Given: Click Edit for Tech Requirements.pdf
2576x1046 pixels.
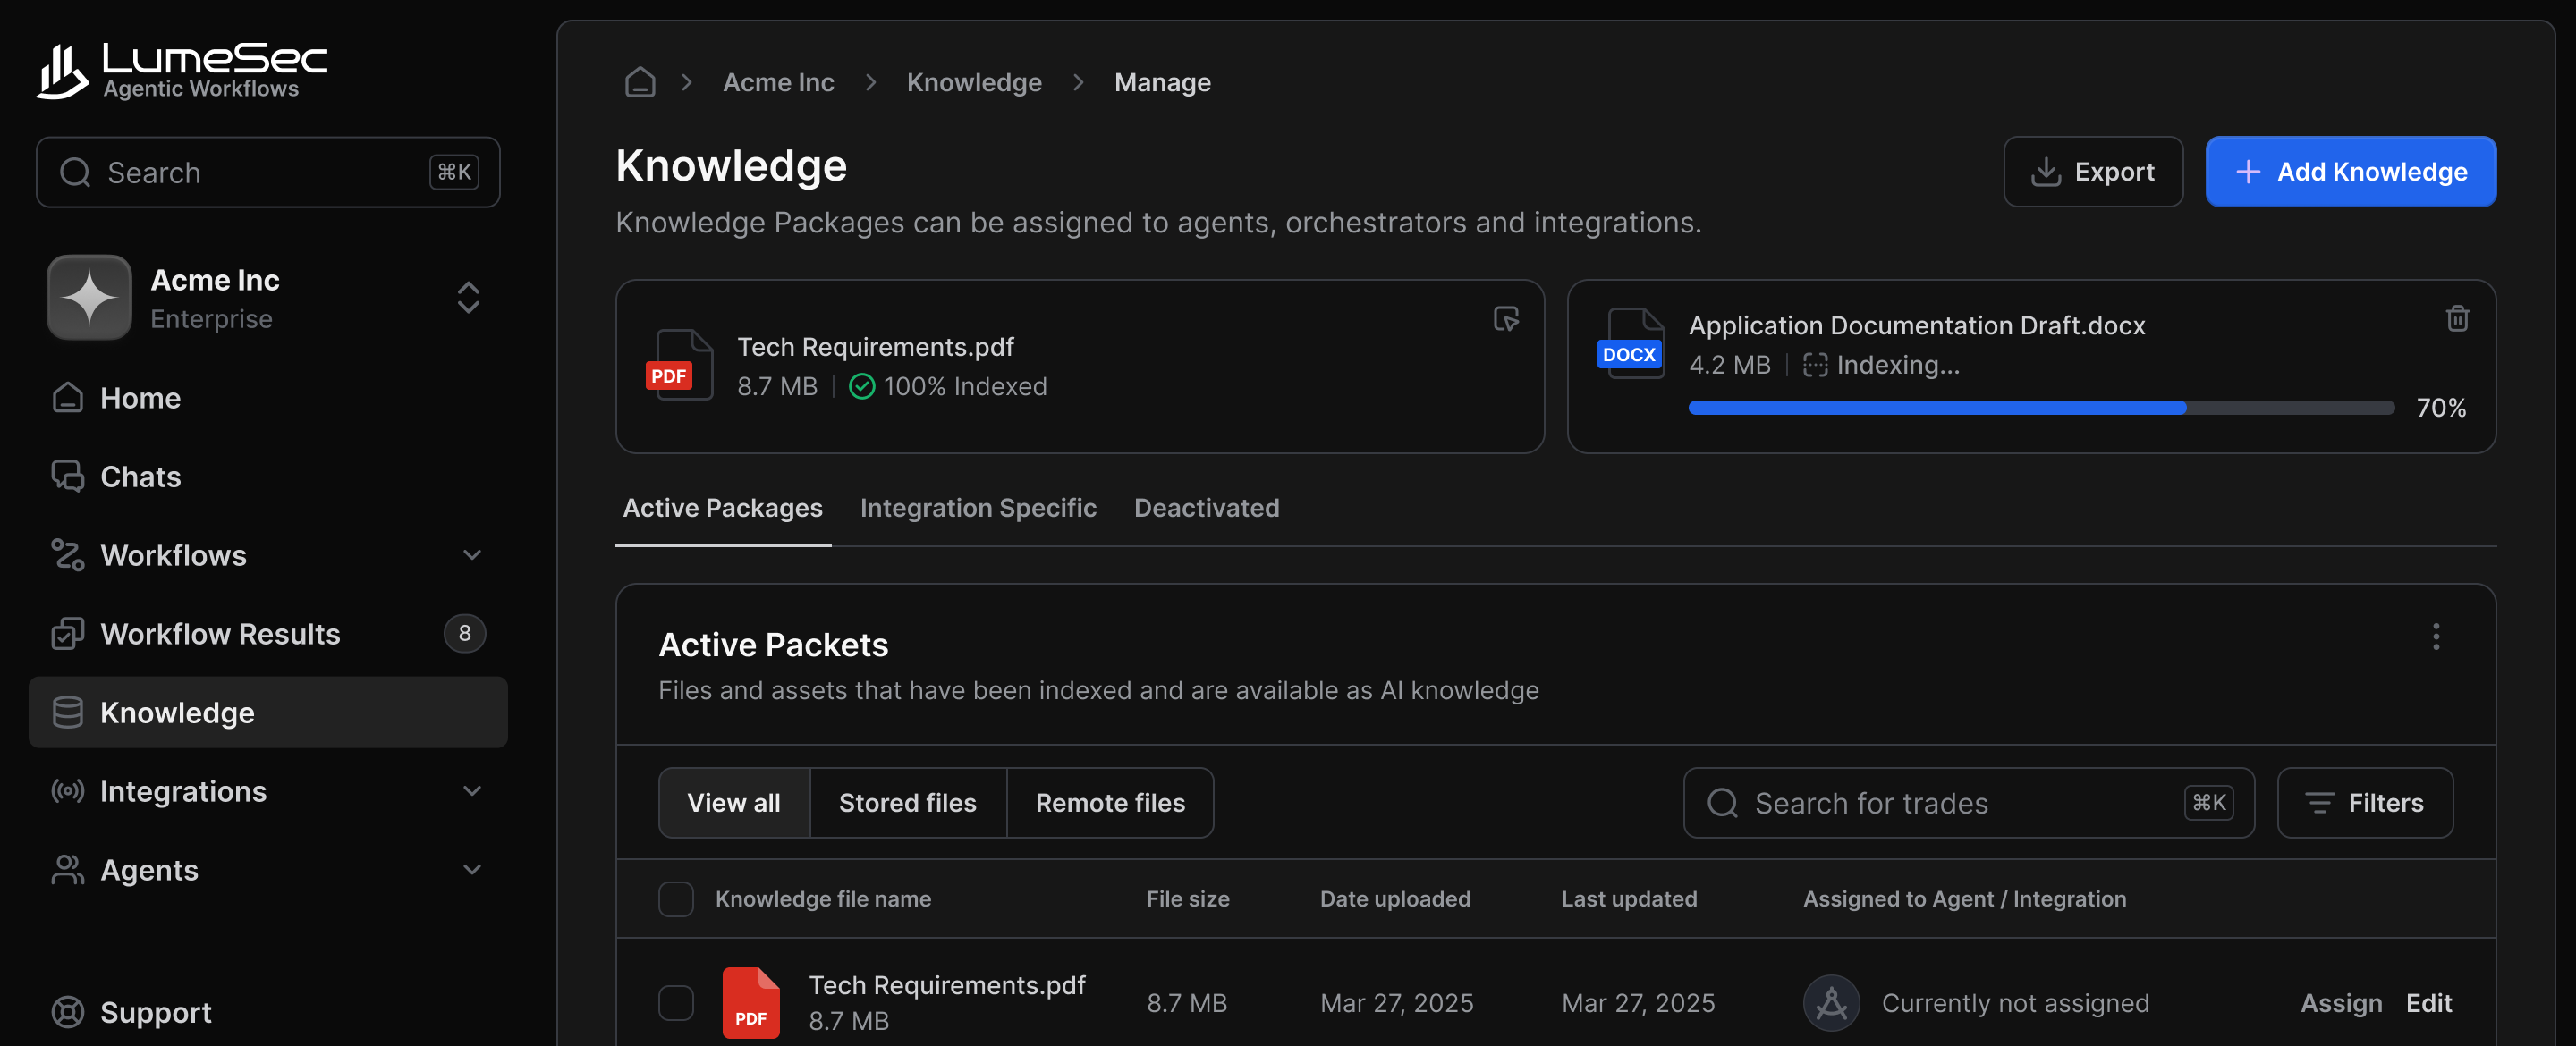Looking at the screenshot, I should pos(2429,1002).
